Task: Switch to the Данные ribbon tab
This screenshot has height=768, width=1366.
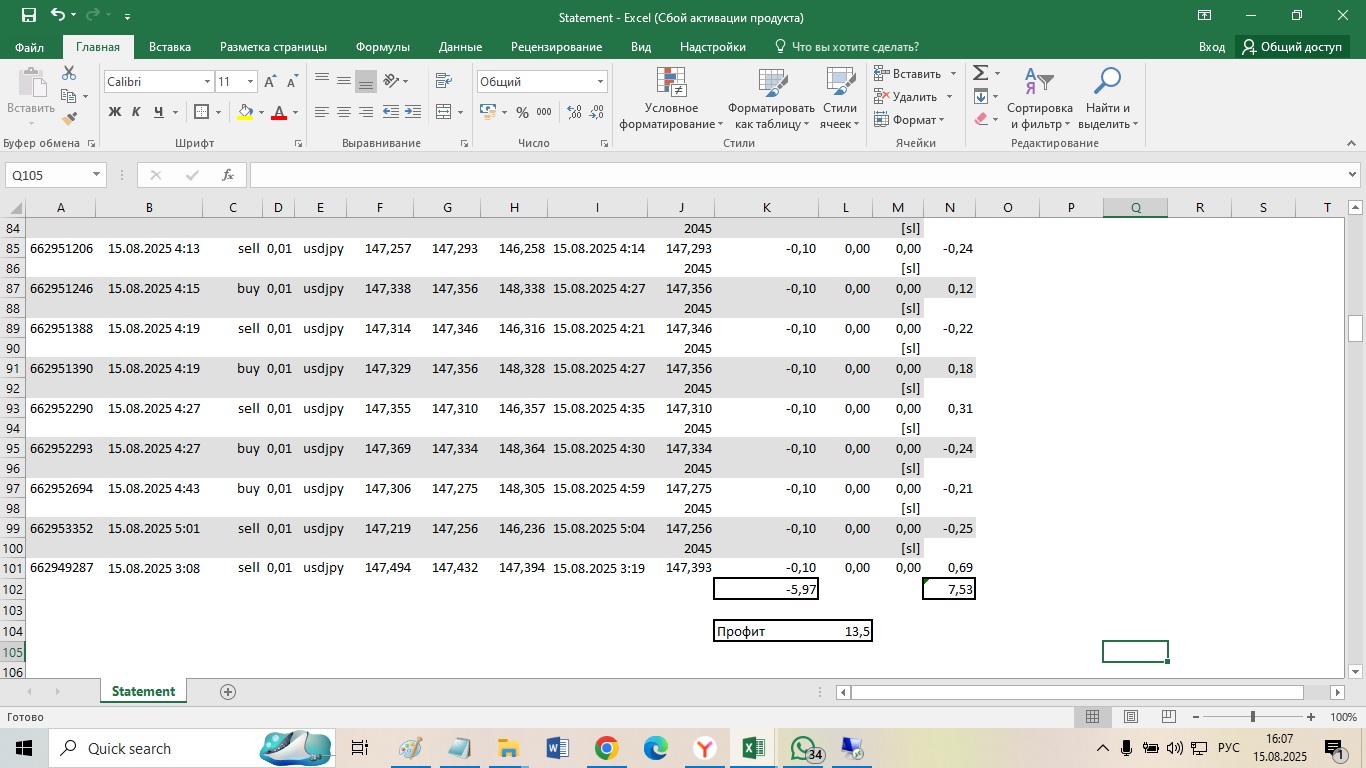Action: 460,47
